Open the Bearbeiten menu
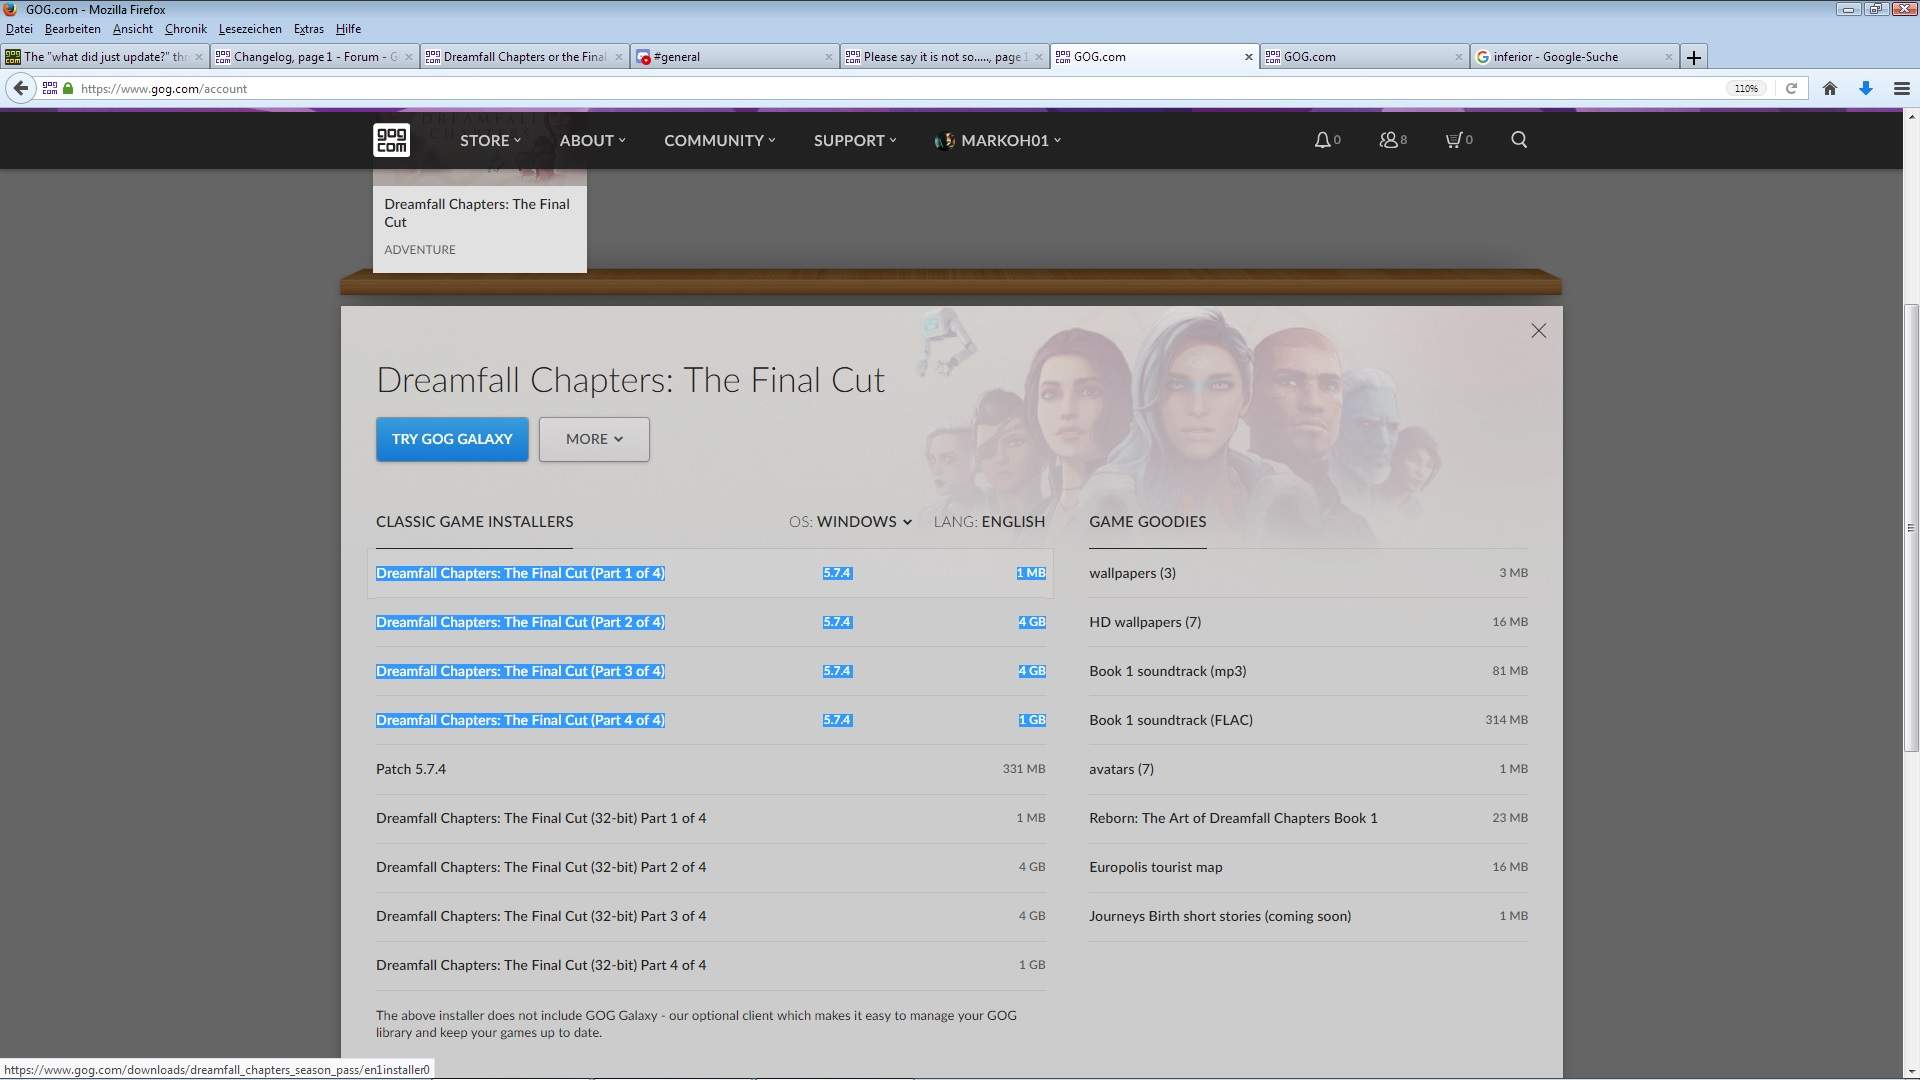 point(72,29)
